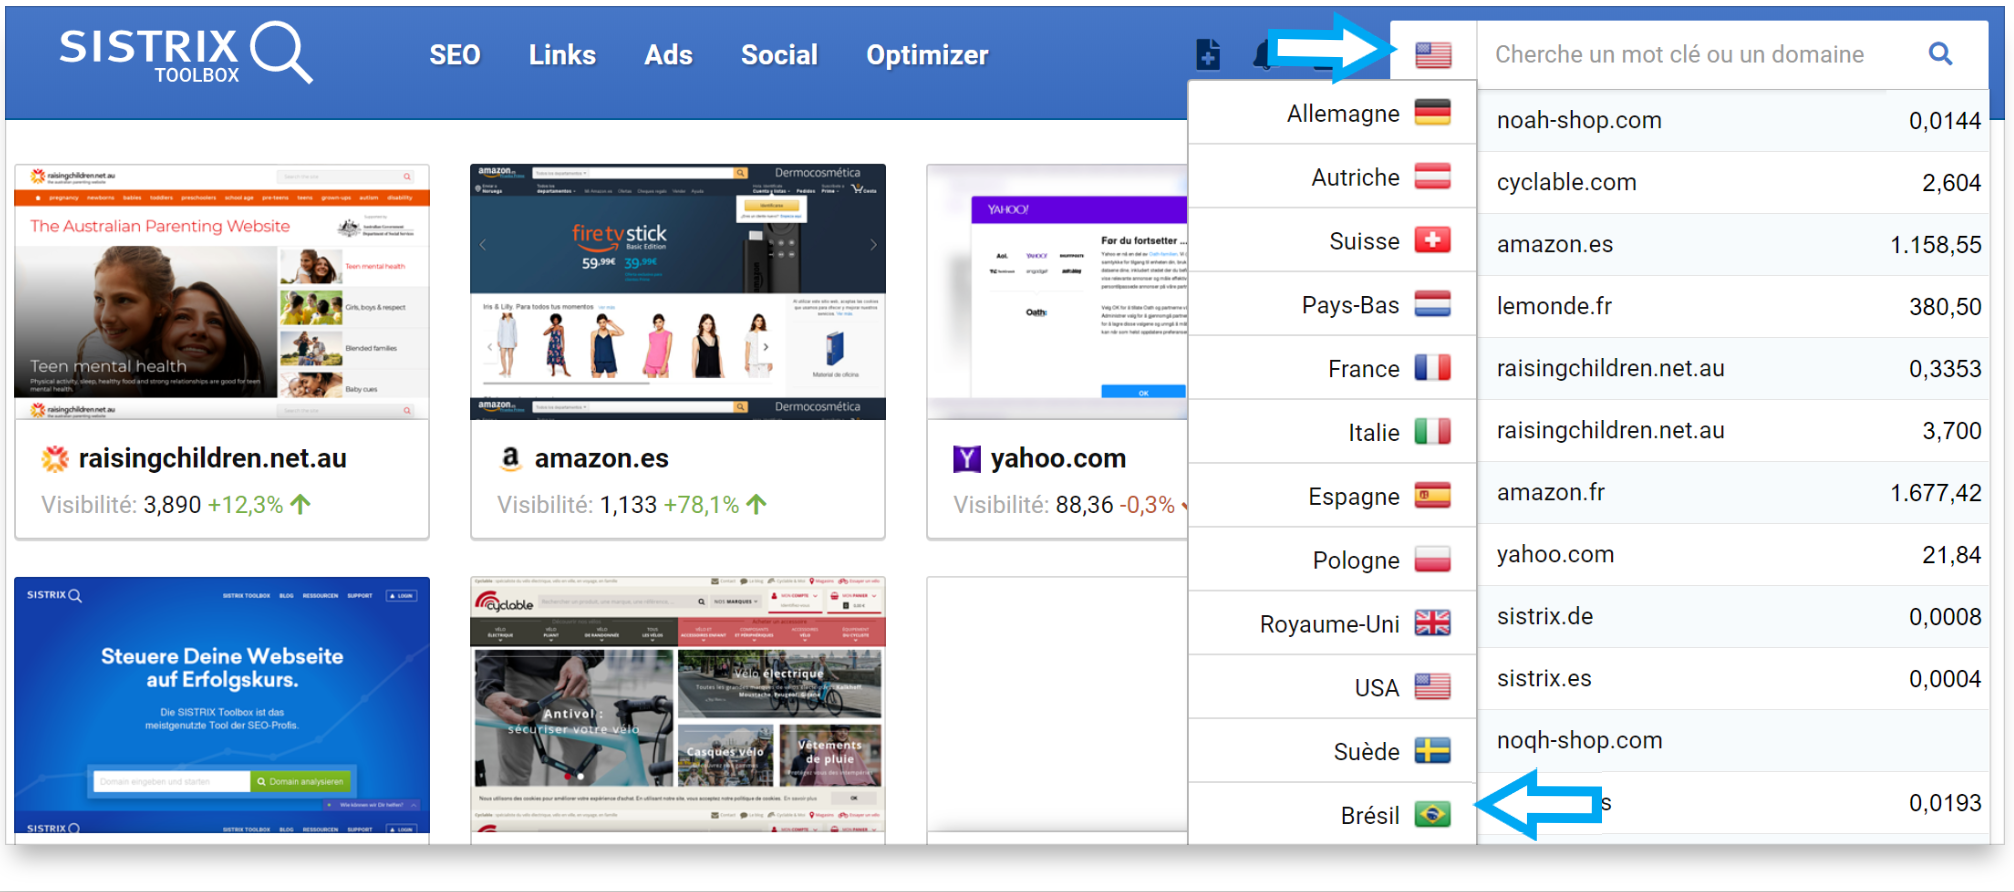Open SISTRIX website card thumbnail
The image size is (2014, 892).
tap(222, 706)
